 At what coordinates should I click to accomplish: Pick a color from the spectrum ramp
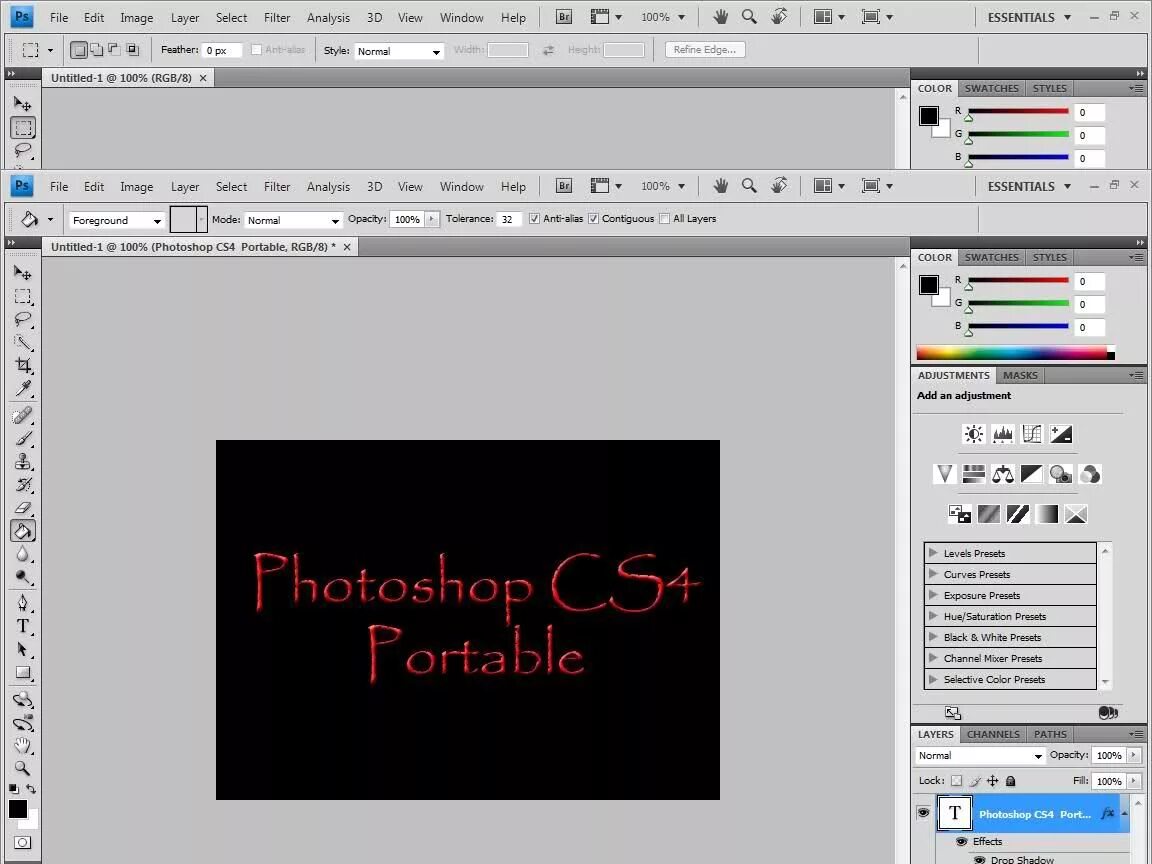[1015, 353]
